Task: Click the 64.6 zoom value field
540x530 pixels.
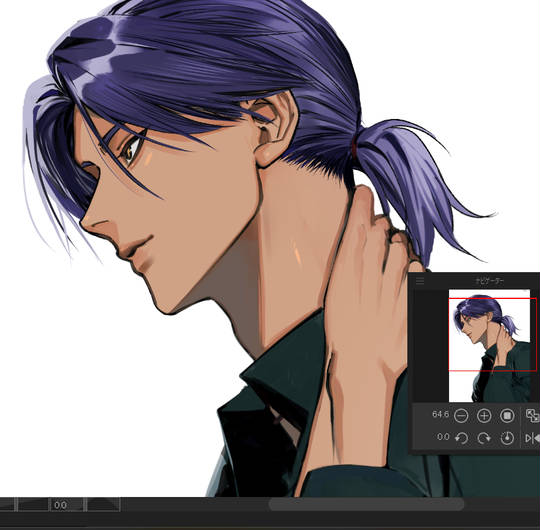Action: pyautogui.click(x=440, y=414)
